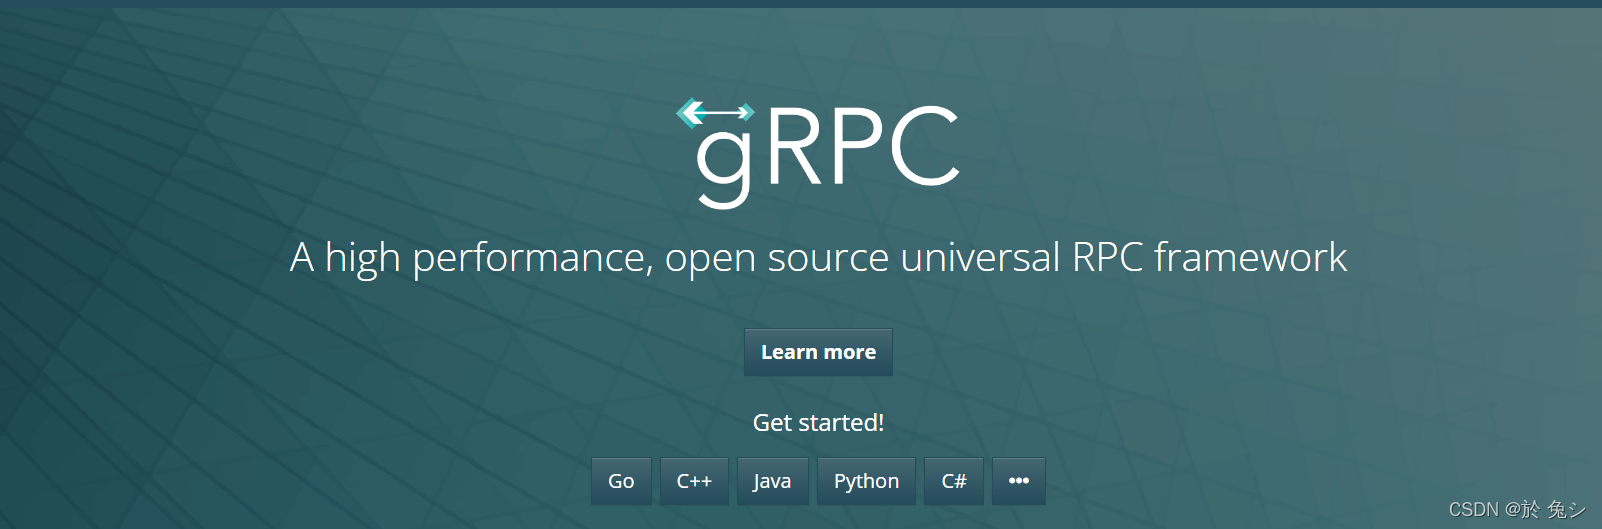Select the C# language button
Image resolution: width=1602 pixels, height=529 pixels.
pos(954,481)
